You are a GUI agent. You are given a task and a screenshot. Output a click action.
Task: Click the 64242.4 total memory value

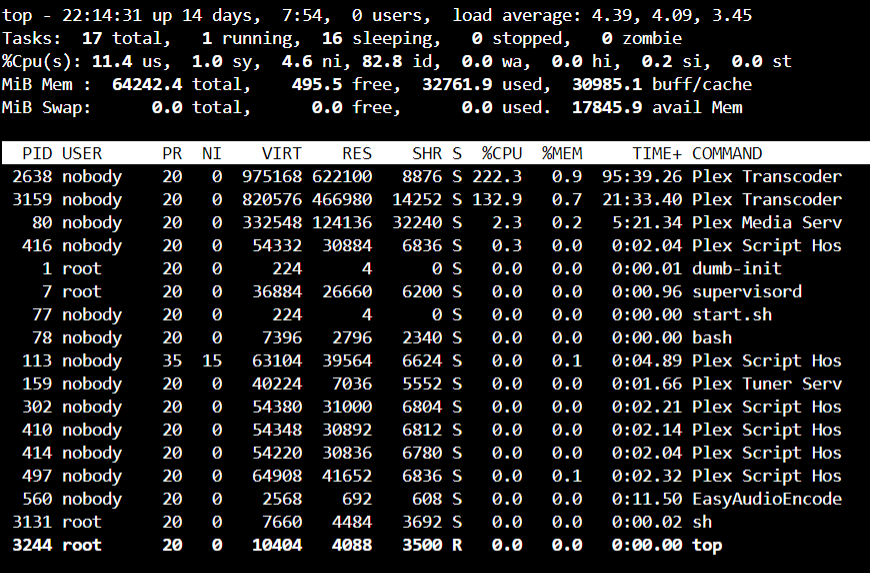(147, 84)
